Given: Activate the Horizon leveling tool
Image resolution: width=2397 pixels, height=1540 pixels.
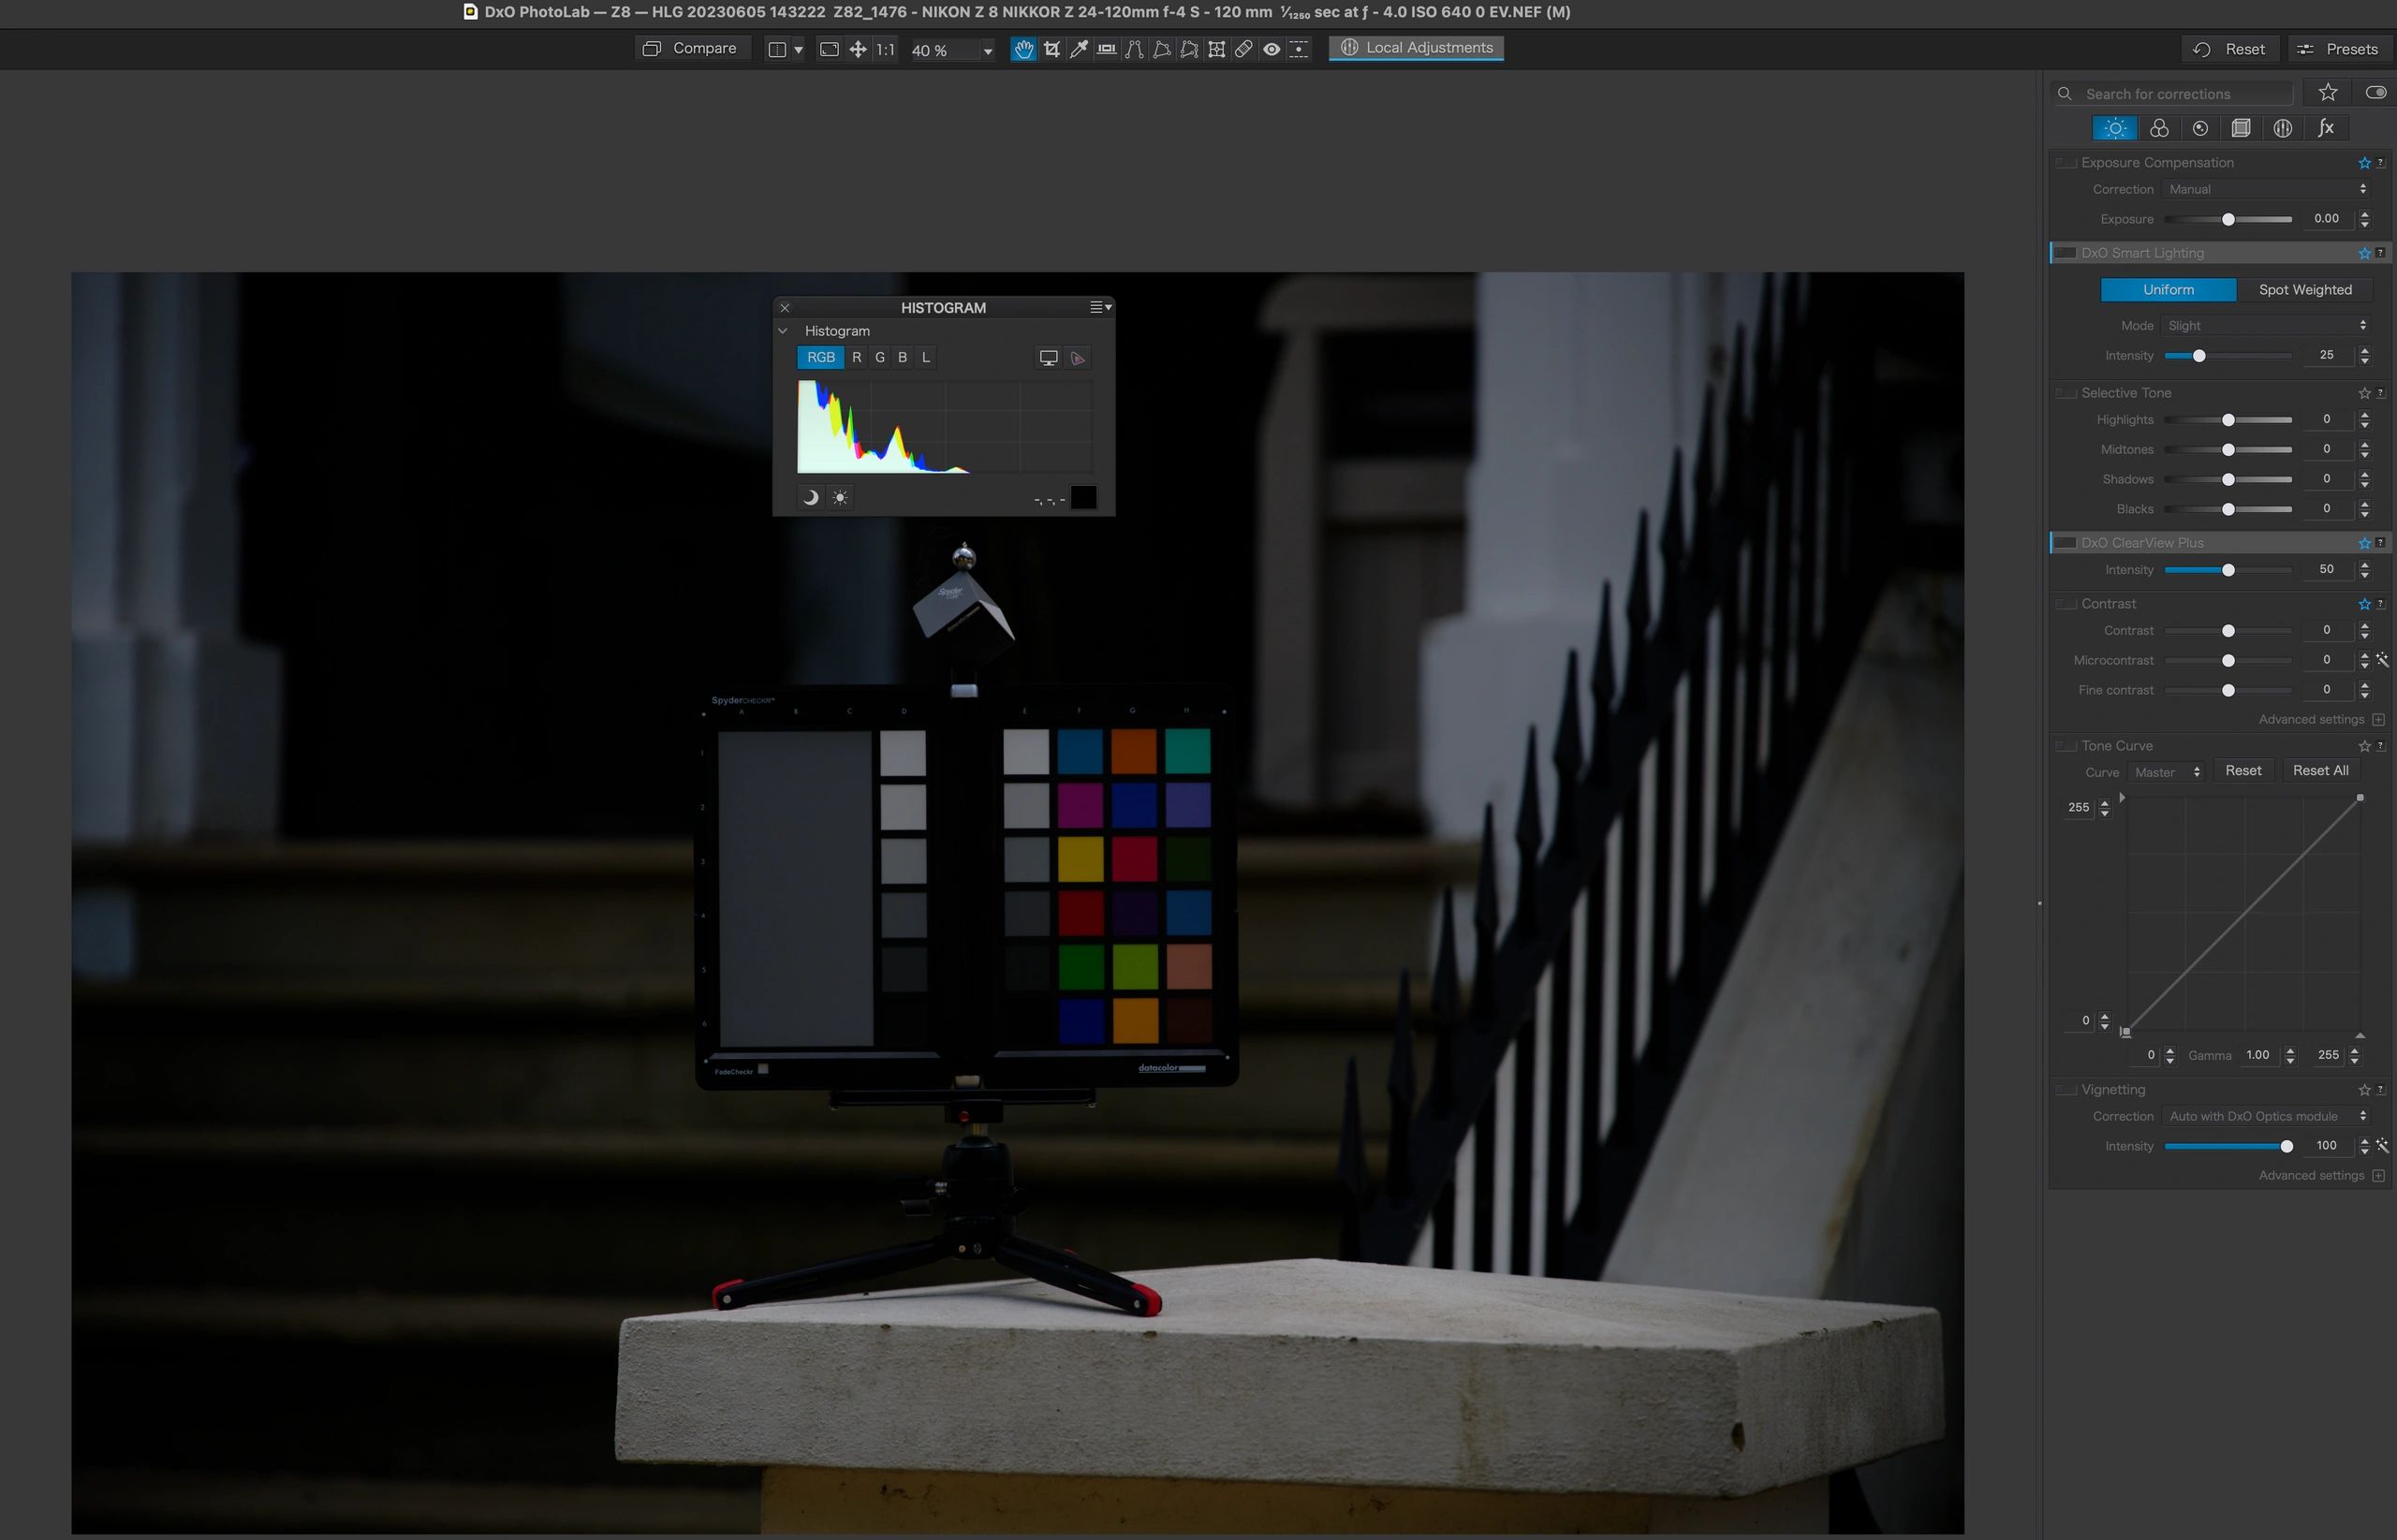Looking at the screenshot, I should click(1106, 49).
